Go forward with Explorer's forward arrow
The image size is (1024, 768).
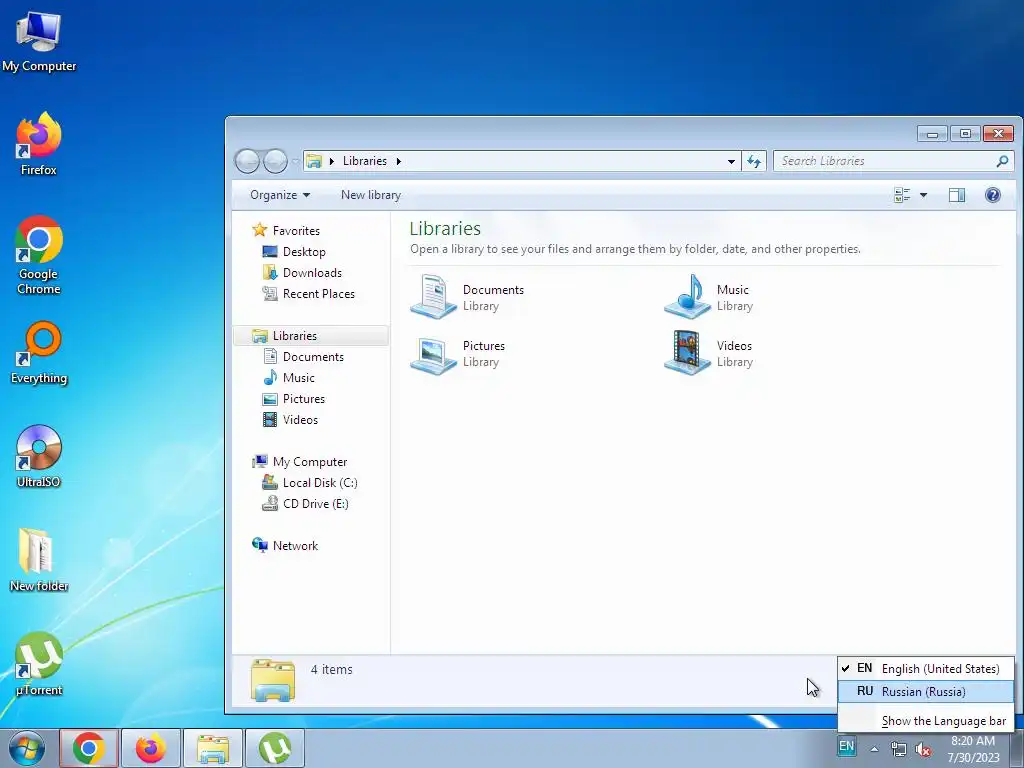point(275,161)
